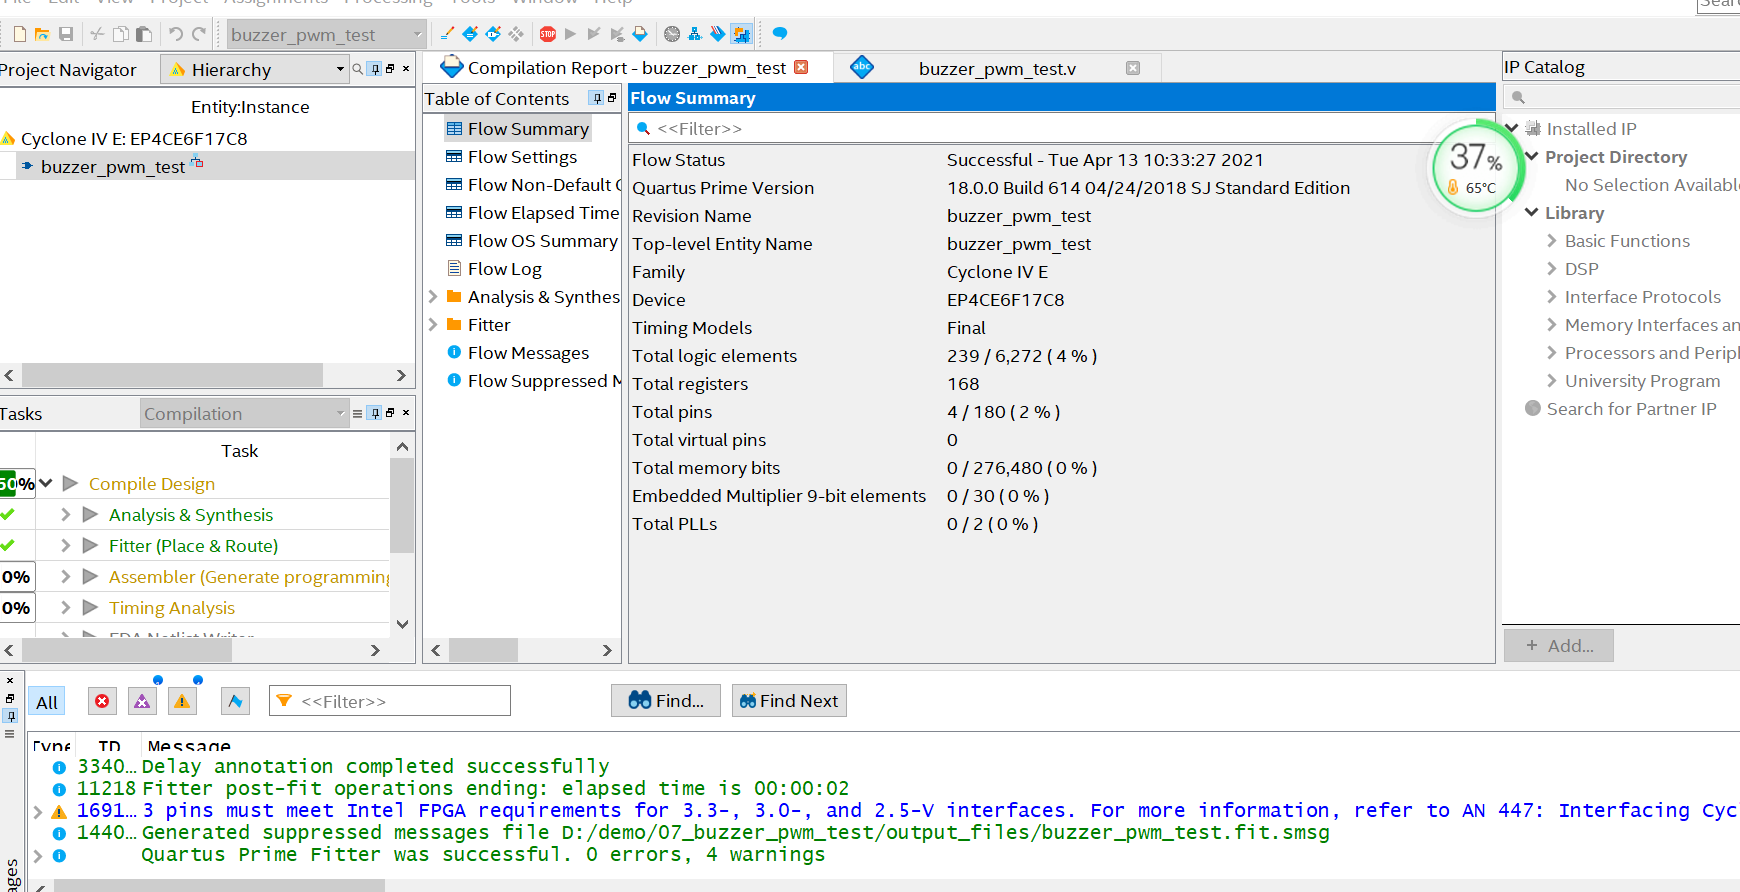Toggle the Tasks panel pin
Screen dimensions: 1740x892
pyautogui.click(x=375, y=413)
